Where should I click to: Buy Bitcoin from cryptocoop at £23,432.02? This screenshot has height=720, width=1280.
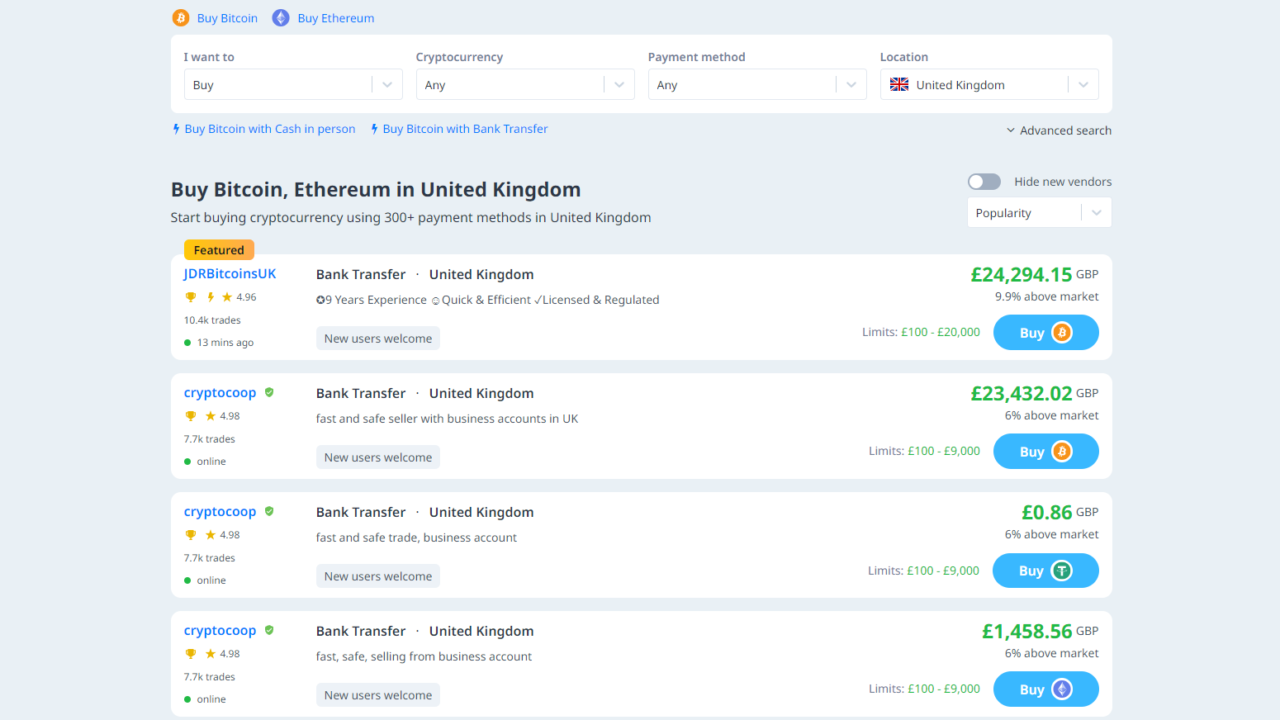point(1046,452)
